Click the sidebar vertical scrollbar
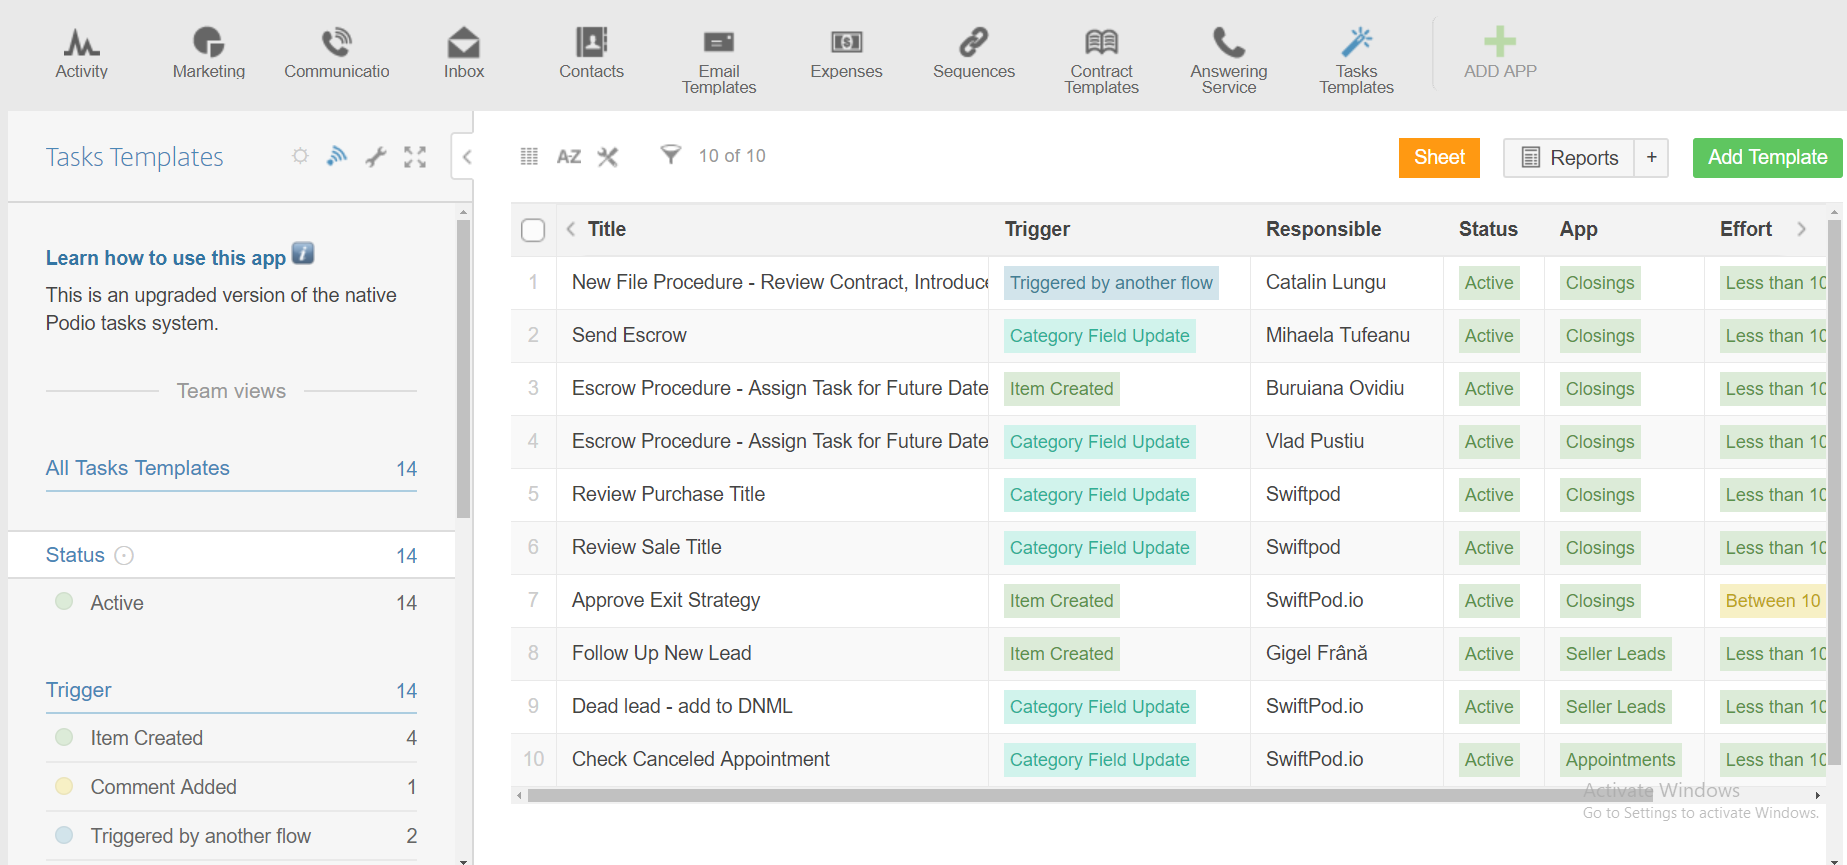 [463, 368]
